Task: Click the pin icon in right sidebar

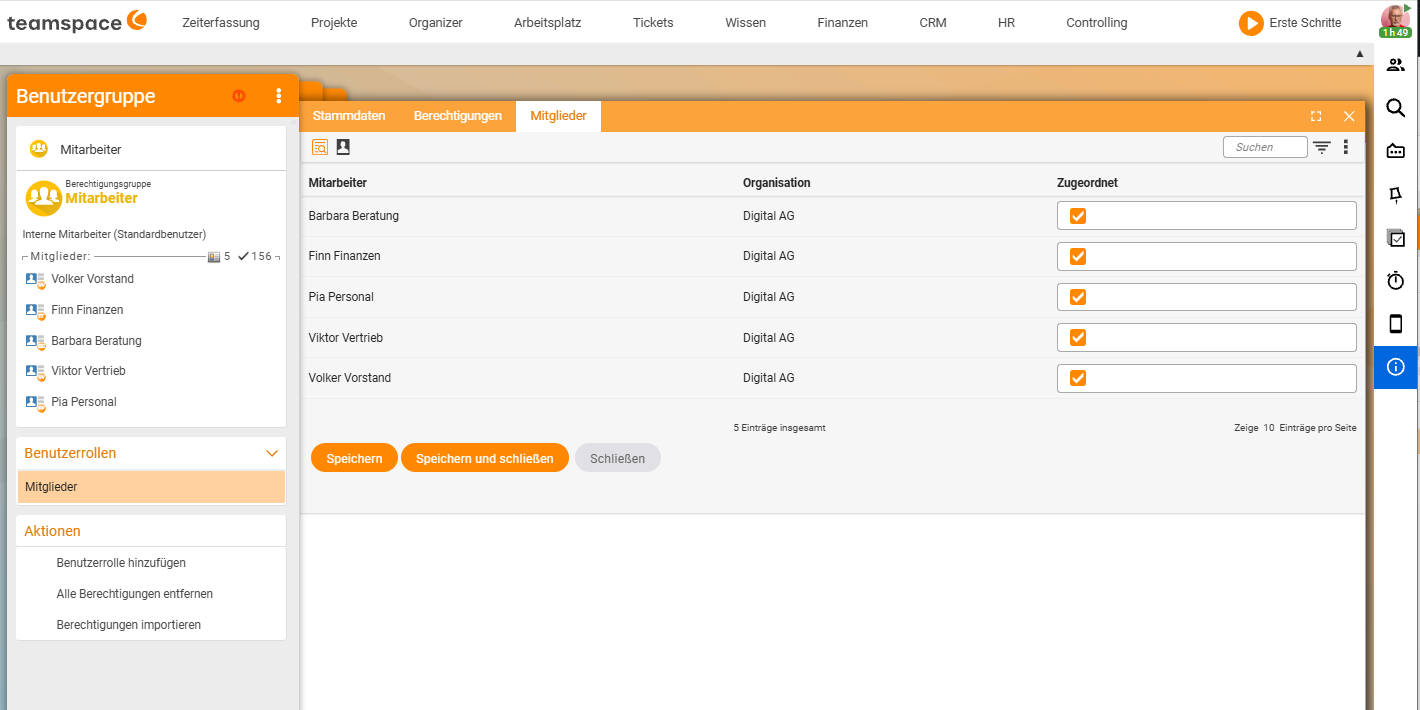Action: [x=1396, y=194]
